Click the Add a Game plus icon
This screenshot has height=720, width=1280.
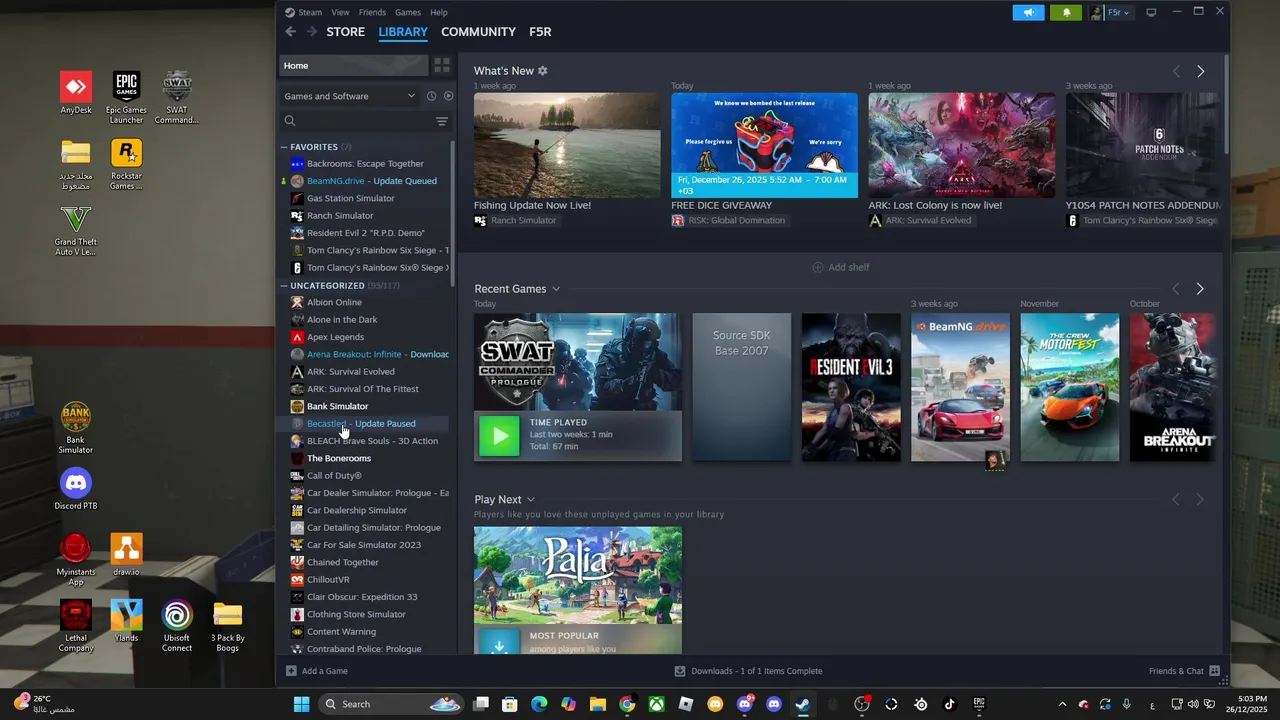point(291,671)
